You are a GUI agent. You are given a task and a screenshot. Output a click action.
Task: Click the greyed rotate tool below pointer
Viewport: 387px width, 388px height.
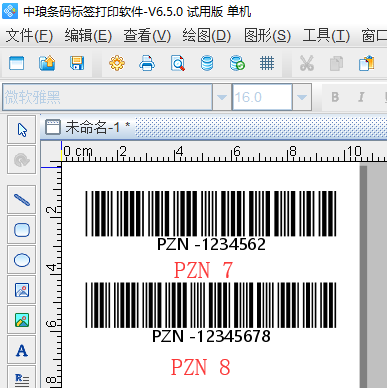pyautogui.click(x=22, y=160)
